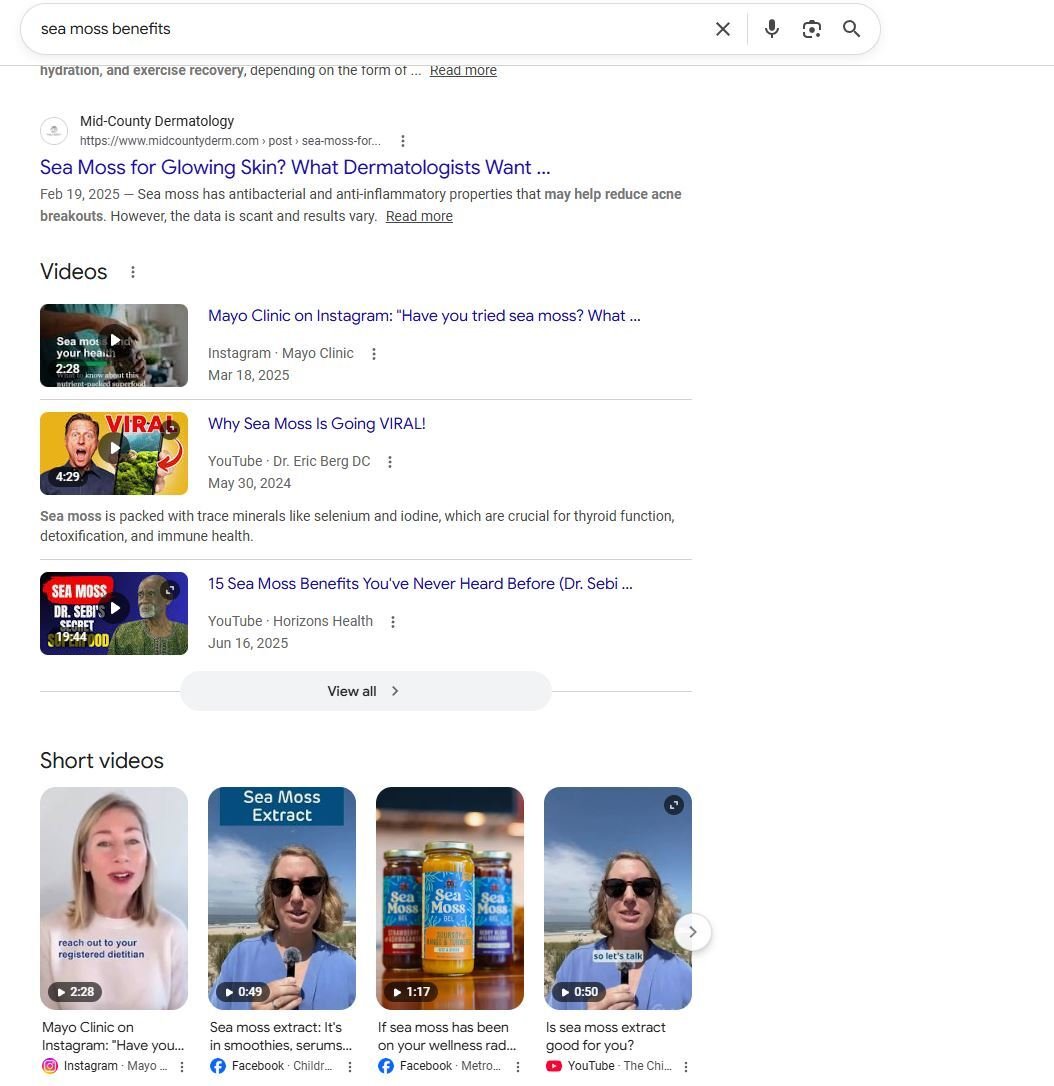The height and width of the screenshot is (1086, 1054).
Task: Start voice search with microphone icon
Action: 771,29
